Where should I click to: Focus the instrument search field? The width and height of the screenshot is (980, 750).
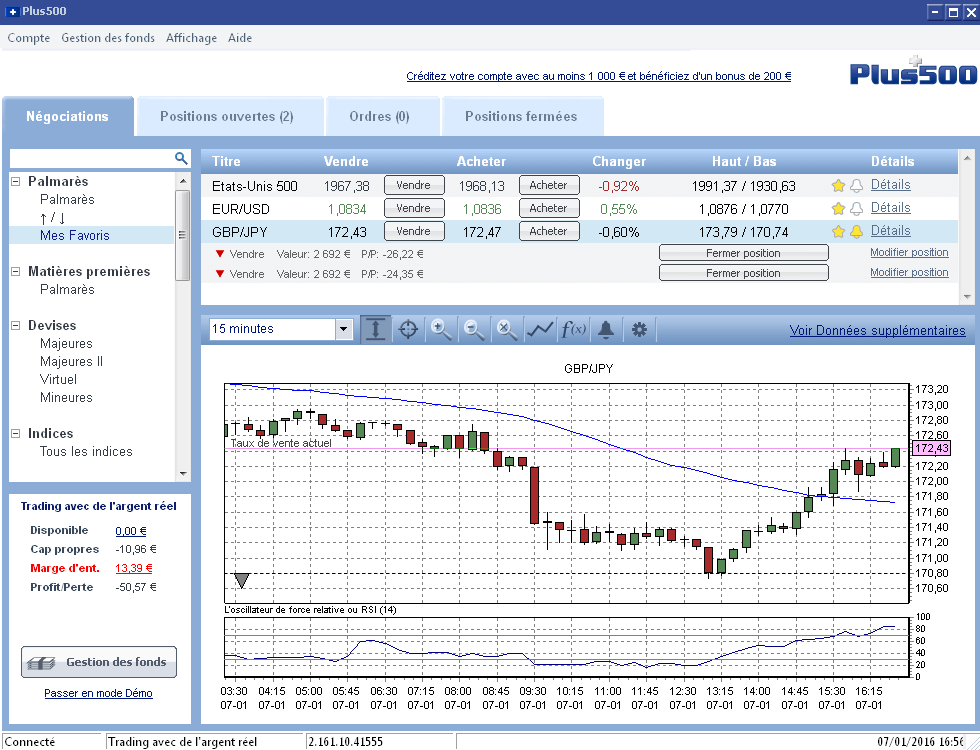tap(92, 158)
